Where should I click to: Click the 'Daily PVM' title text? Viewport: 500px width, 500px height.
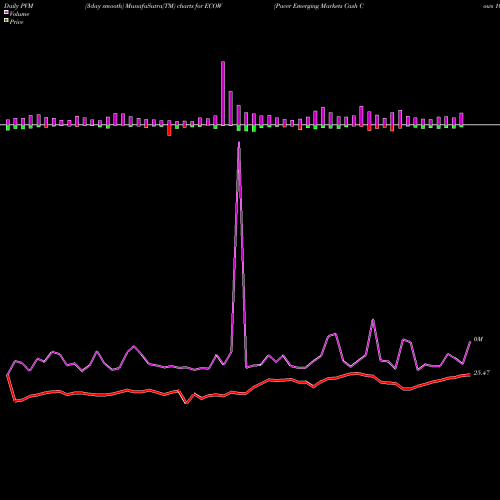[x=19, y=6]
